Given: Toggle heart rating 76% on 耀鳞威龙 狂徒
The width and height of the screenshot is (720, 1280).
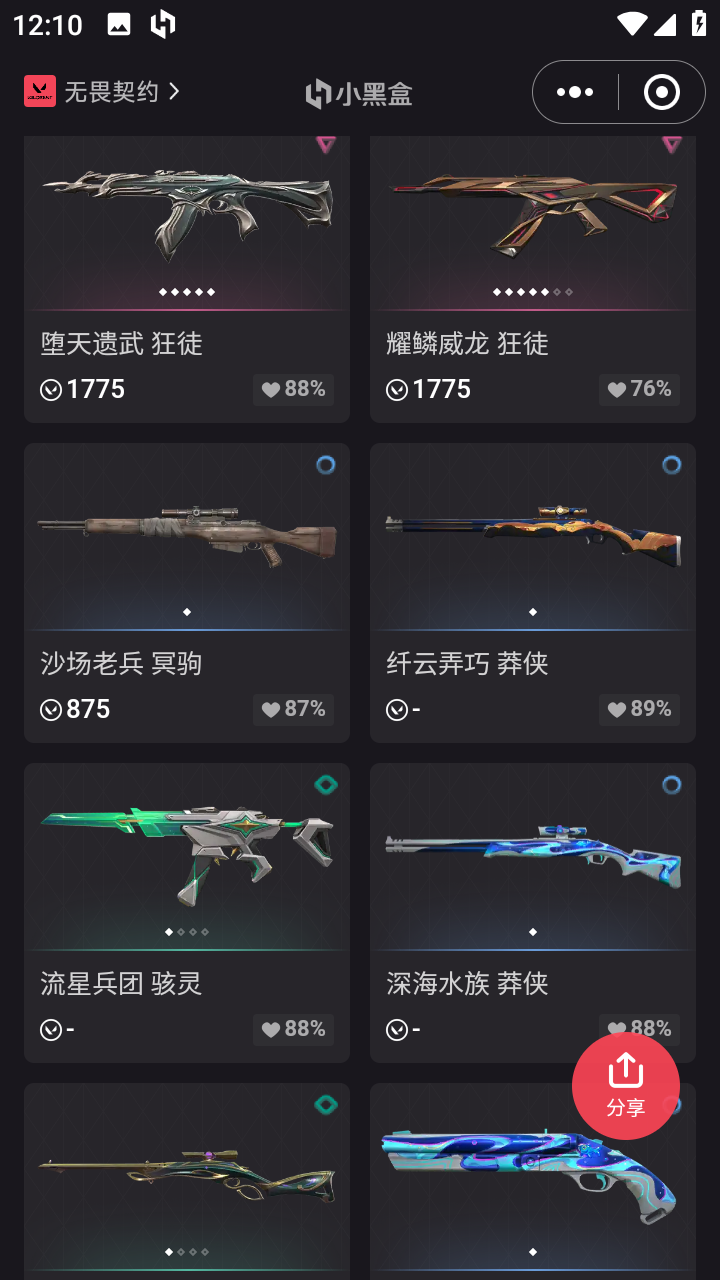Looking at the screenshot, I should pyautogui.click(x=639, y=389).
